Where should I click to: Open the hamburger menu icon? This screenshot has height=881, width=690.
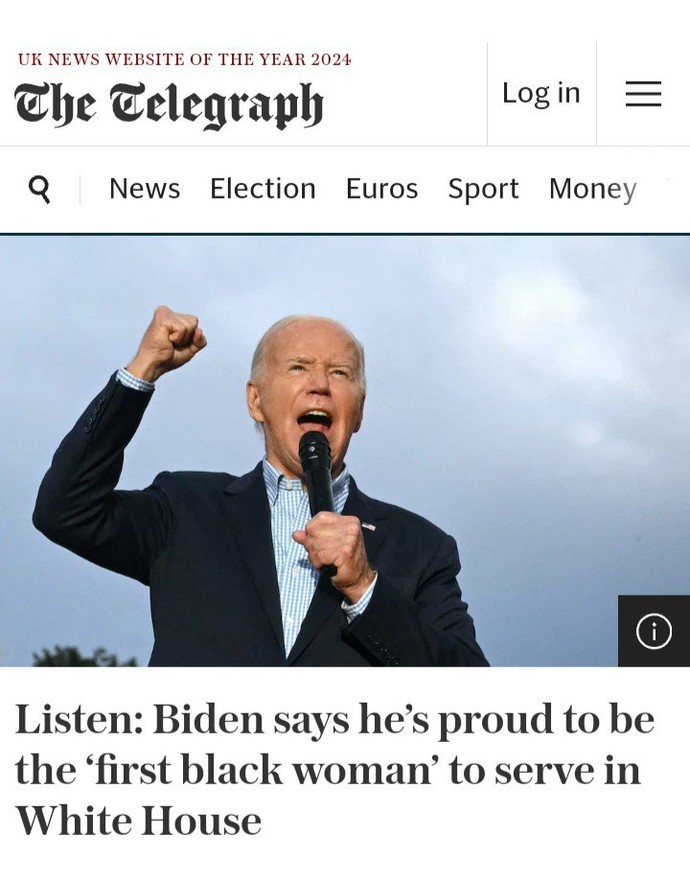(643, 93)
